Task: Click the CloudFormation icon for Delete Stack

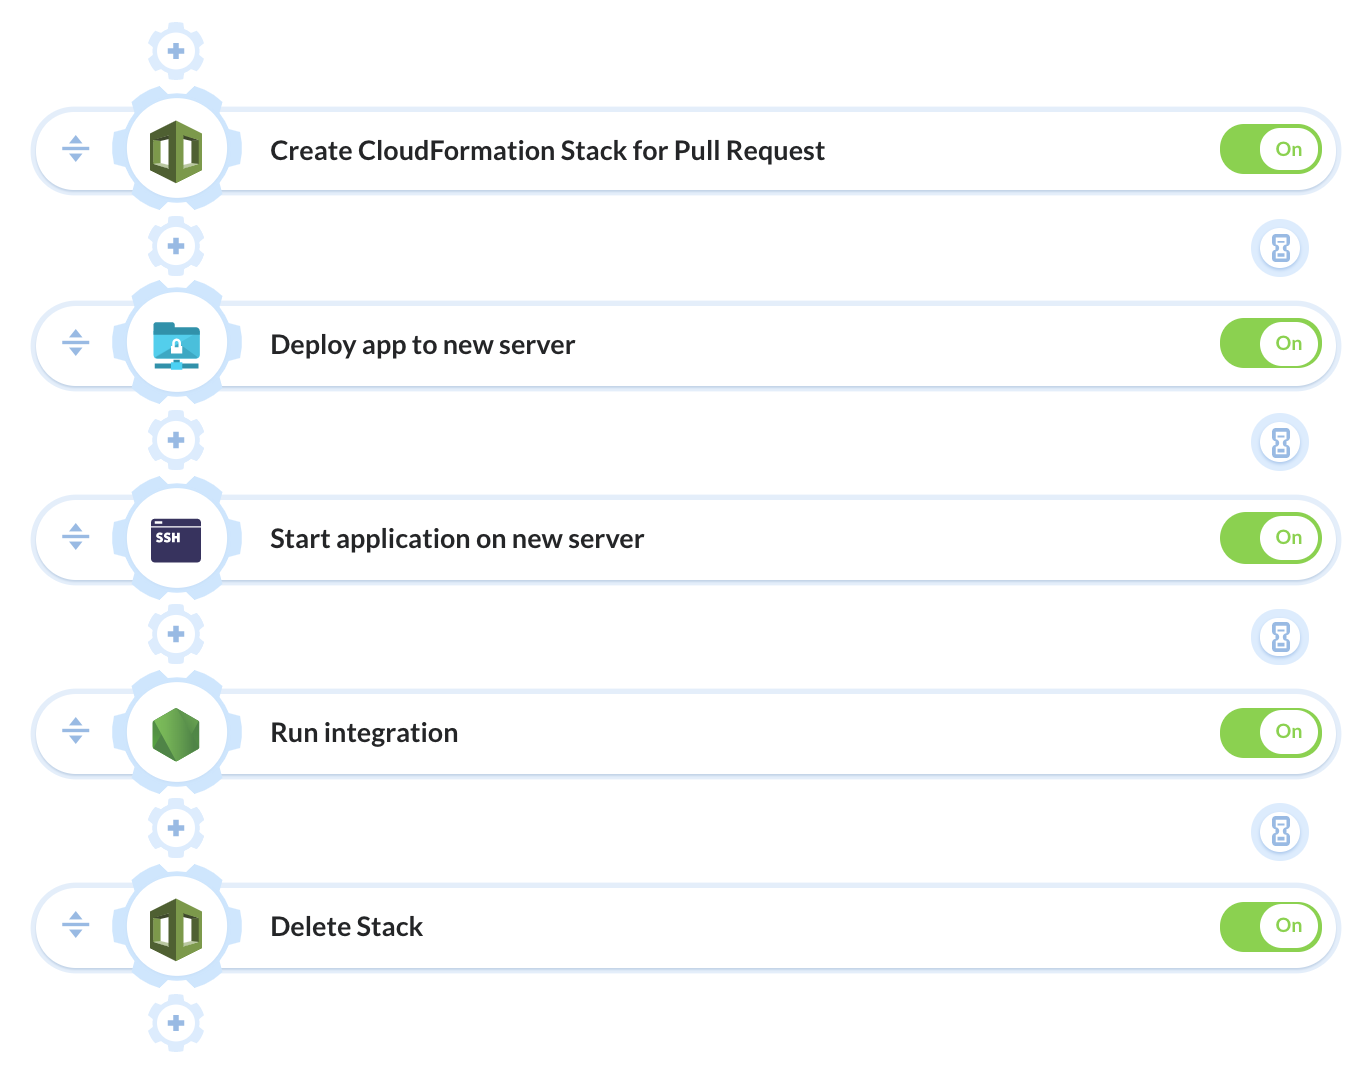Action: (176, 929)
